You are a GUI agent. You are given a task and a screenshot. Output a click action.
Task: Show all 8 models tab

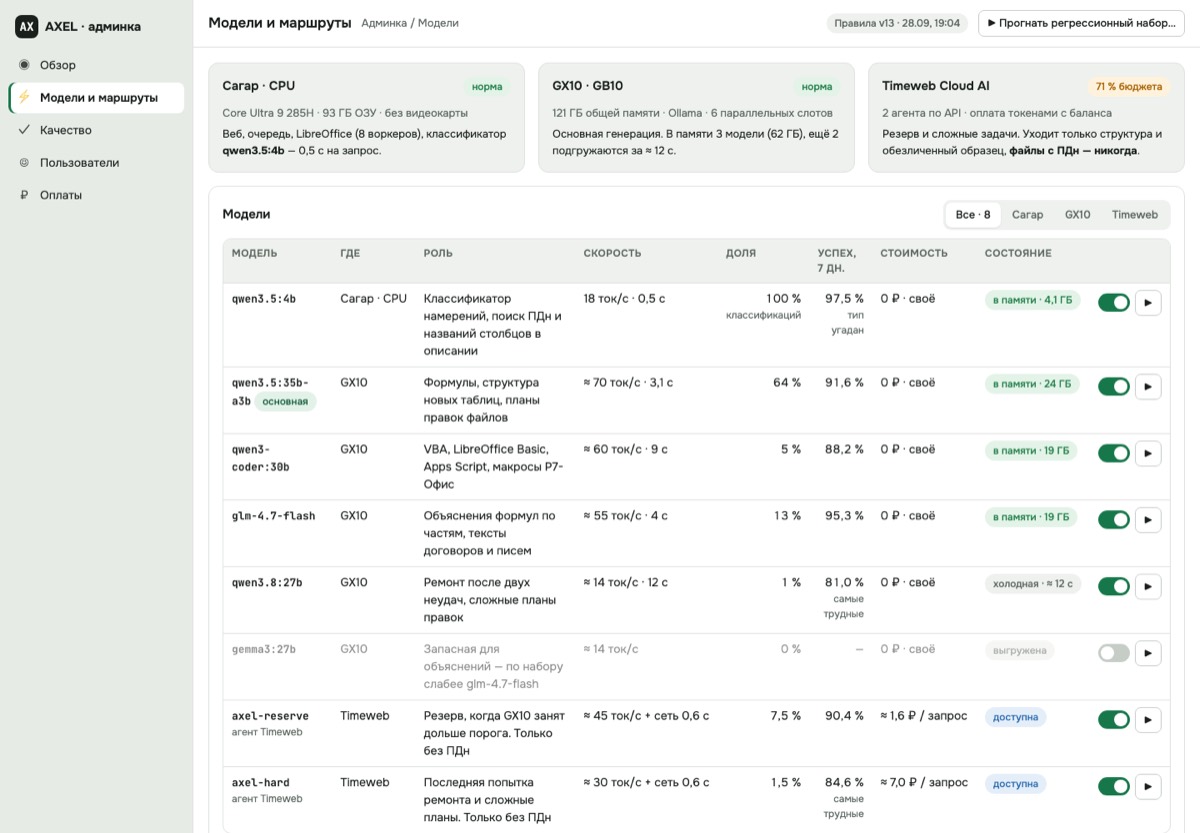pos(973,215)
